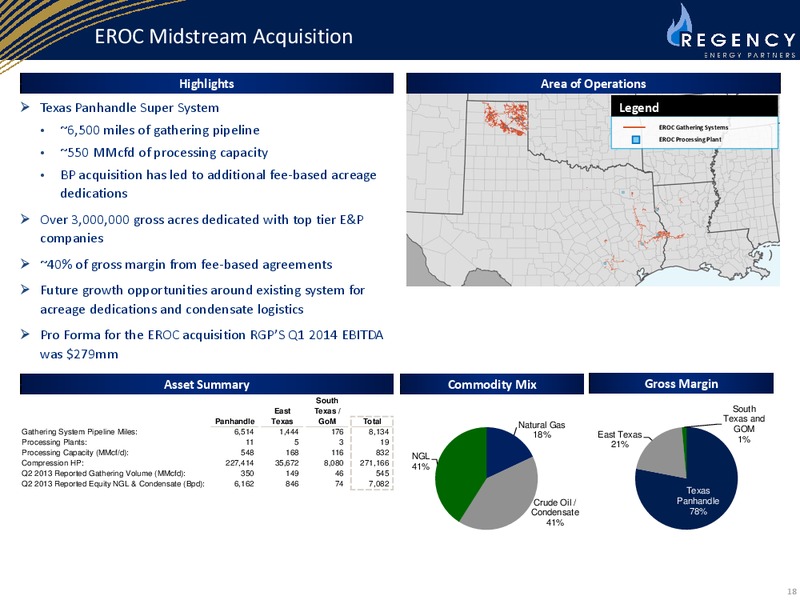Click the slide number 18
The height and width of the screenshot is (600, 800).
792,591
